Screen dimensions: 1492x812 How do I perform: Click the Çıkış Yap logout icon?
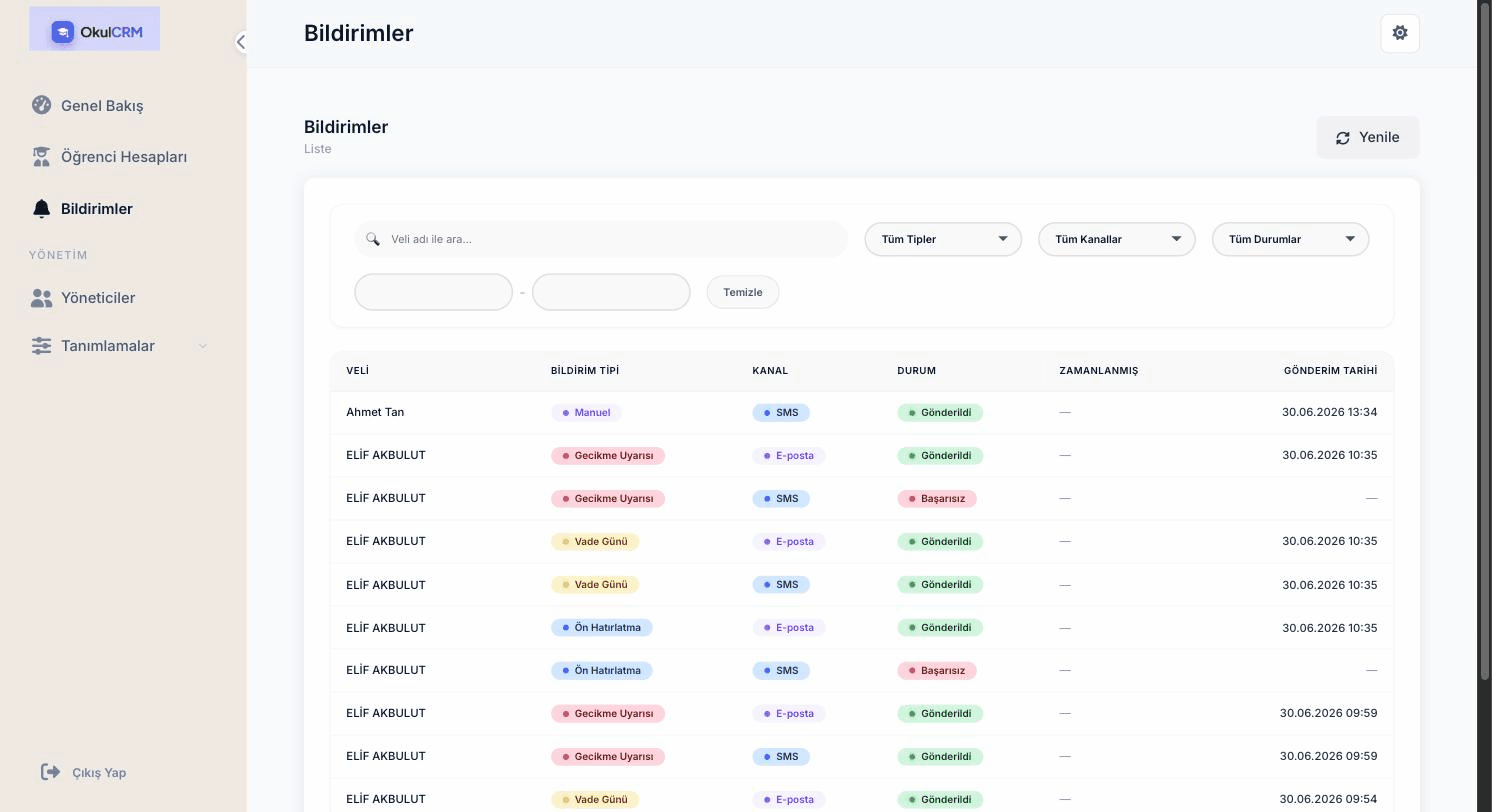coord(50,771)
